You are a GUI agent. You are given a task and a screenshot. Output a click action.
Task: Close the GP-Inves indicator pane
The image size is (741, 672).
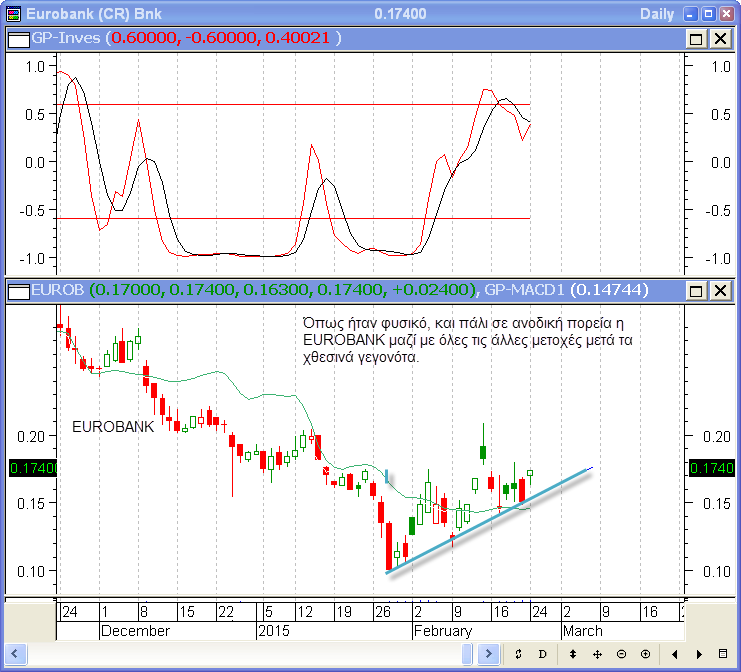(721, 39)
